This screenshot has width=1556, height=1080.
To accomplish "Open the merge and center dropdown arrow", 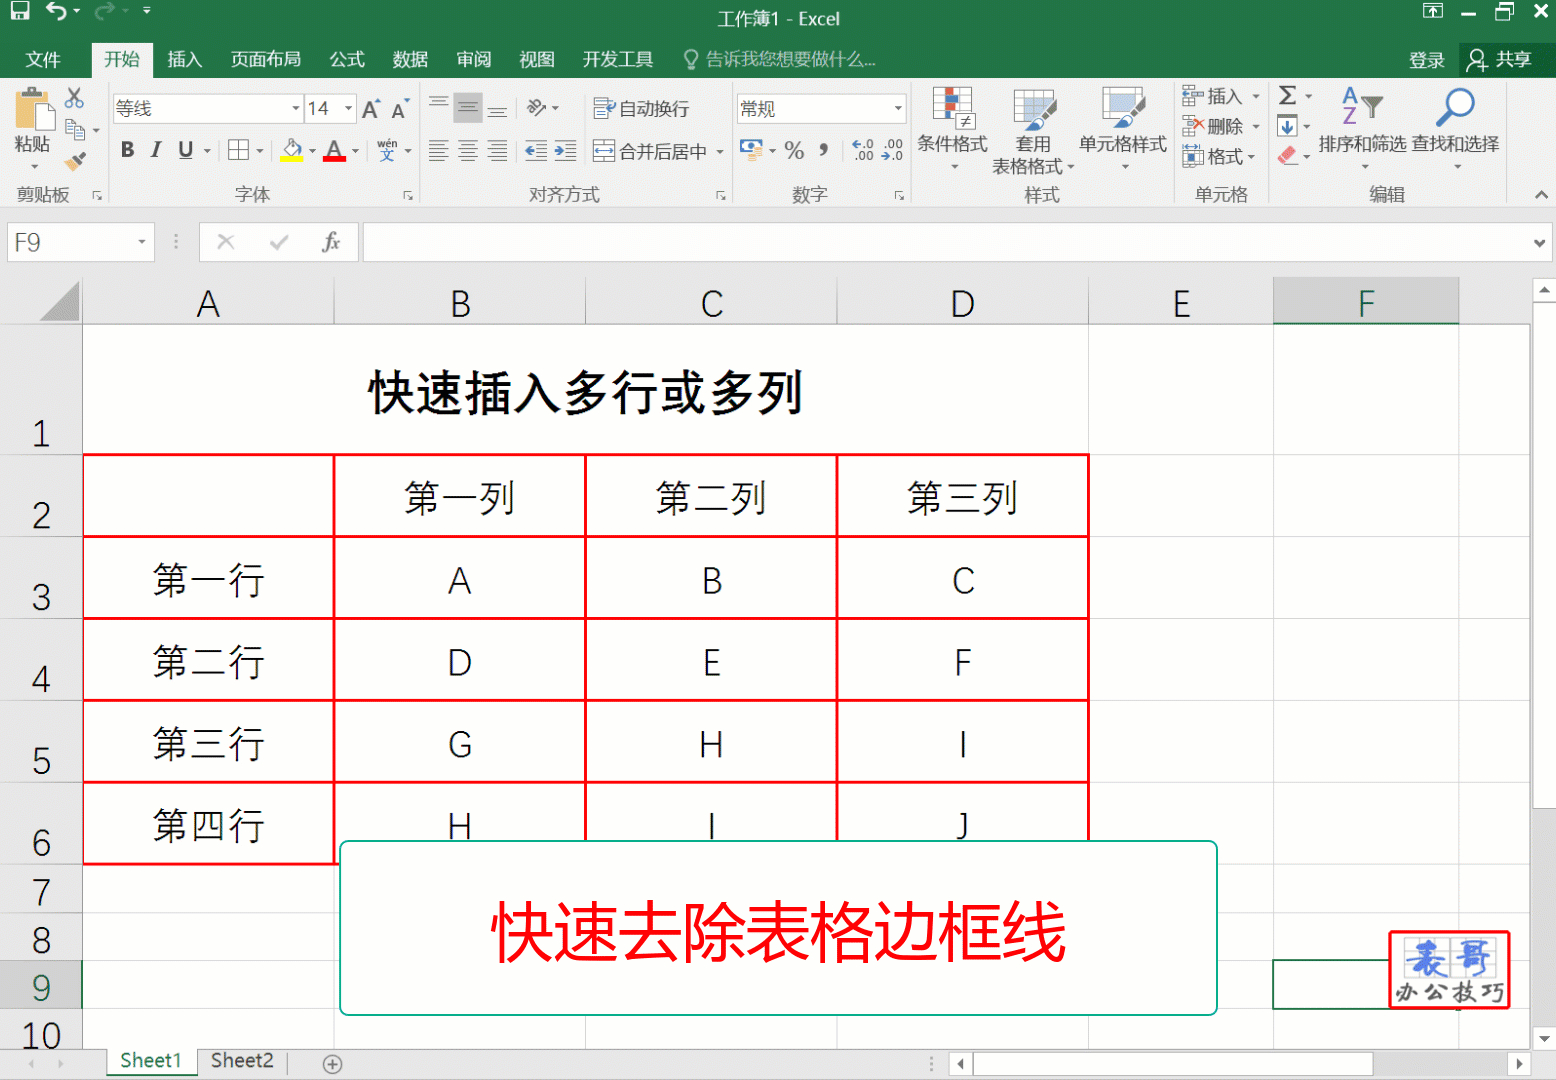I will click(720, 152).
